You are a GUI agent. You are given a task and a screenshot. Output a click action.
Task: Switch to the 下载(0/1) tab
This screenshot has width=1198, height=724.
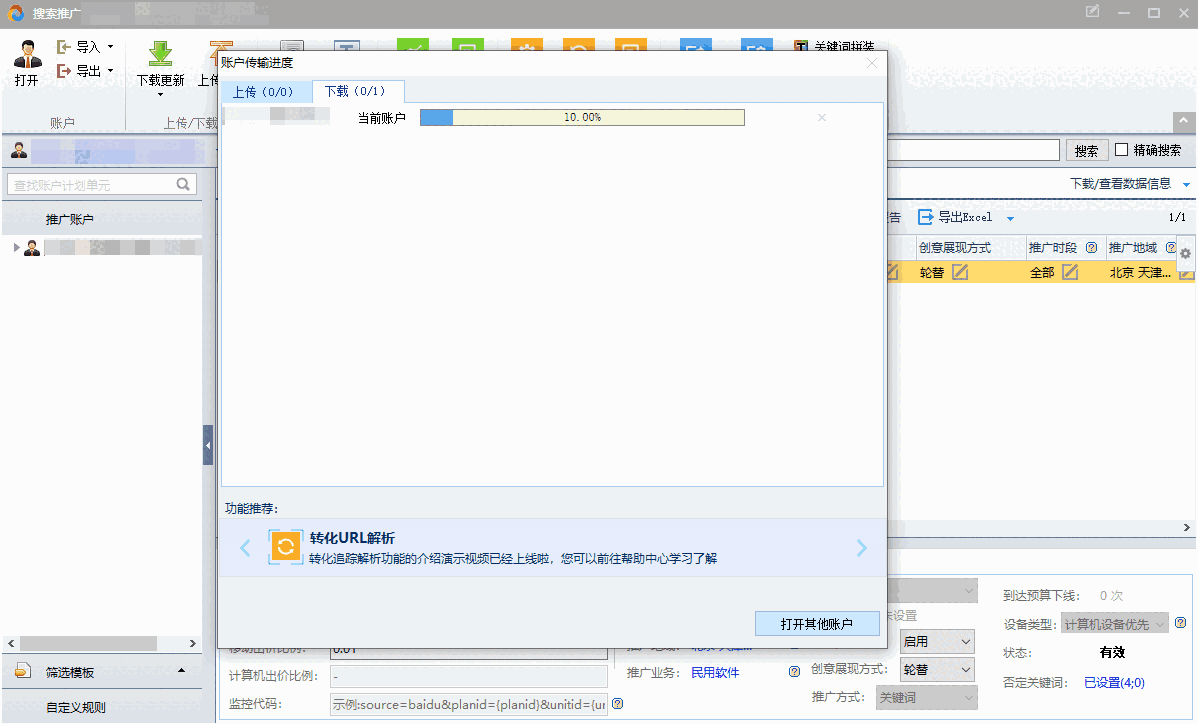coord(357,90)
